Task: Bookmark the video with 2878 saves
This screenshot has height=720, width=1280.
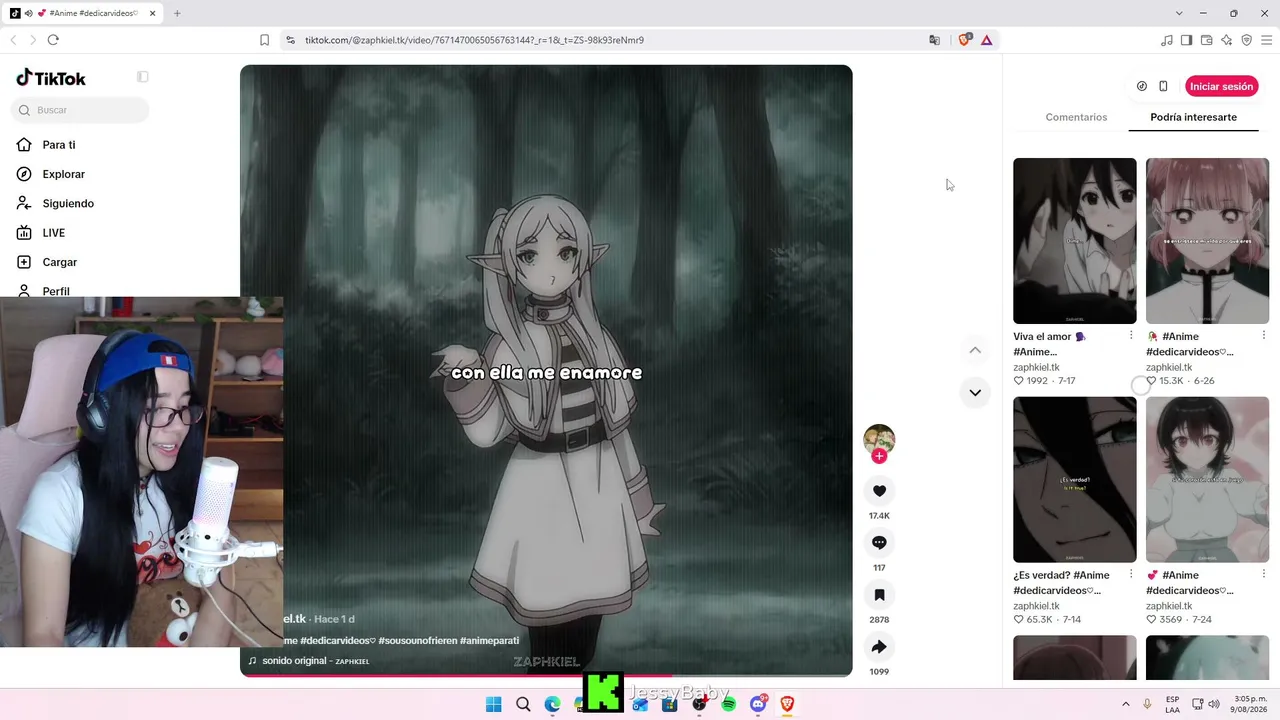Action: click(x=879, y=595)
